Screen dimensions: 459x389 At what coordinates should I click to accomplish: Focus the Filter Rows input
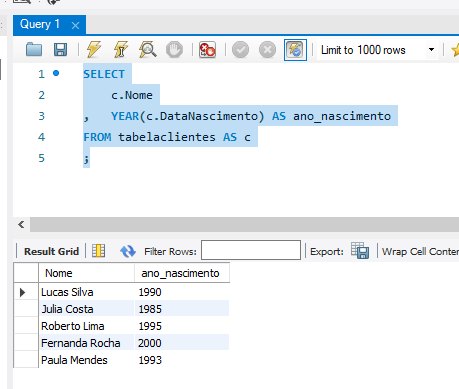point(251,250)
